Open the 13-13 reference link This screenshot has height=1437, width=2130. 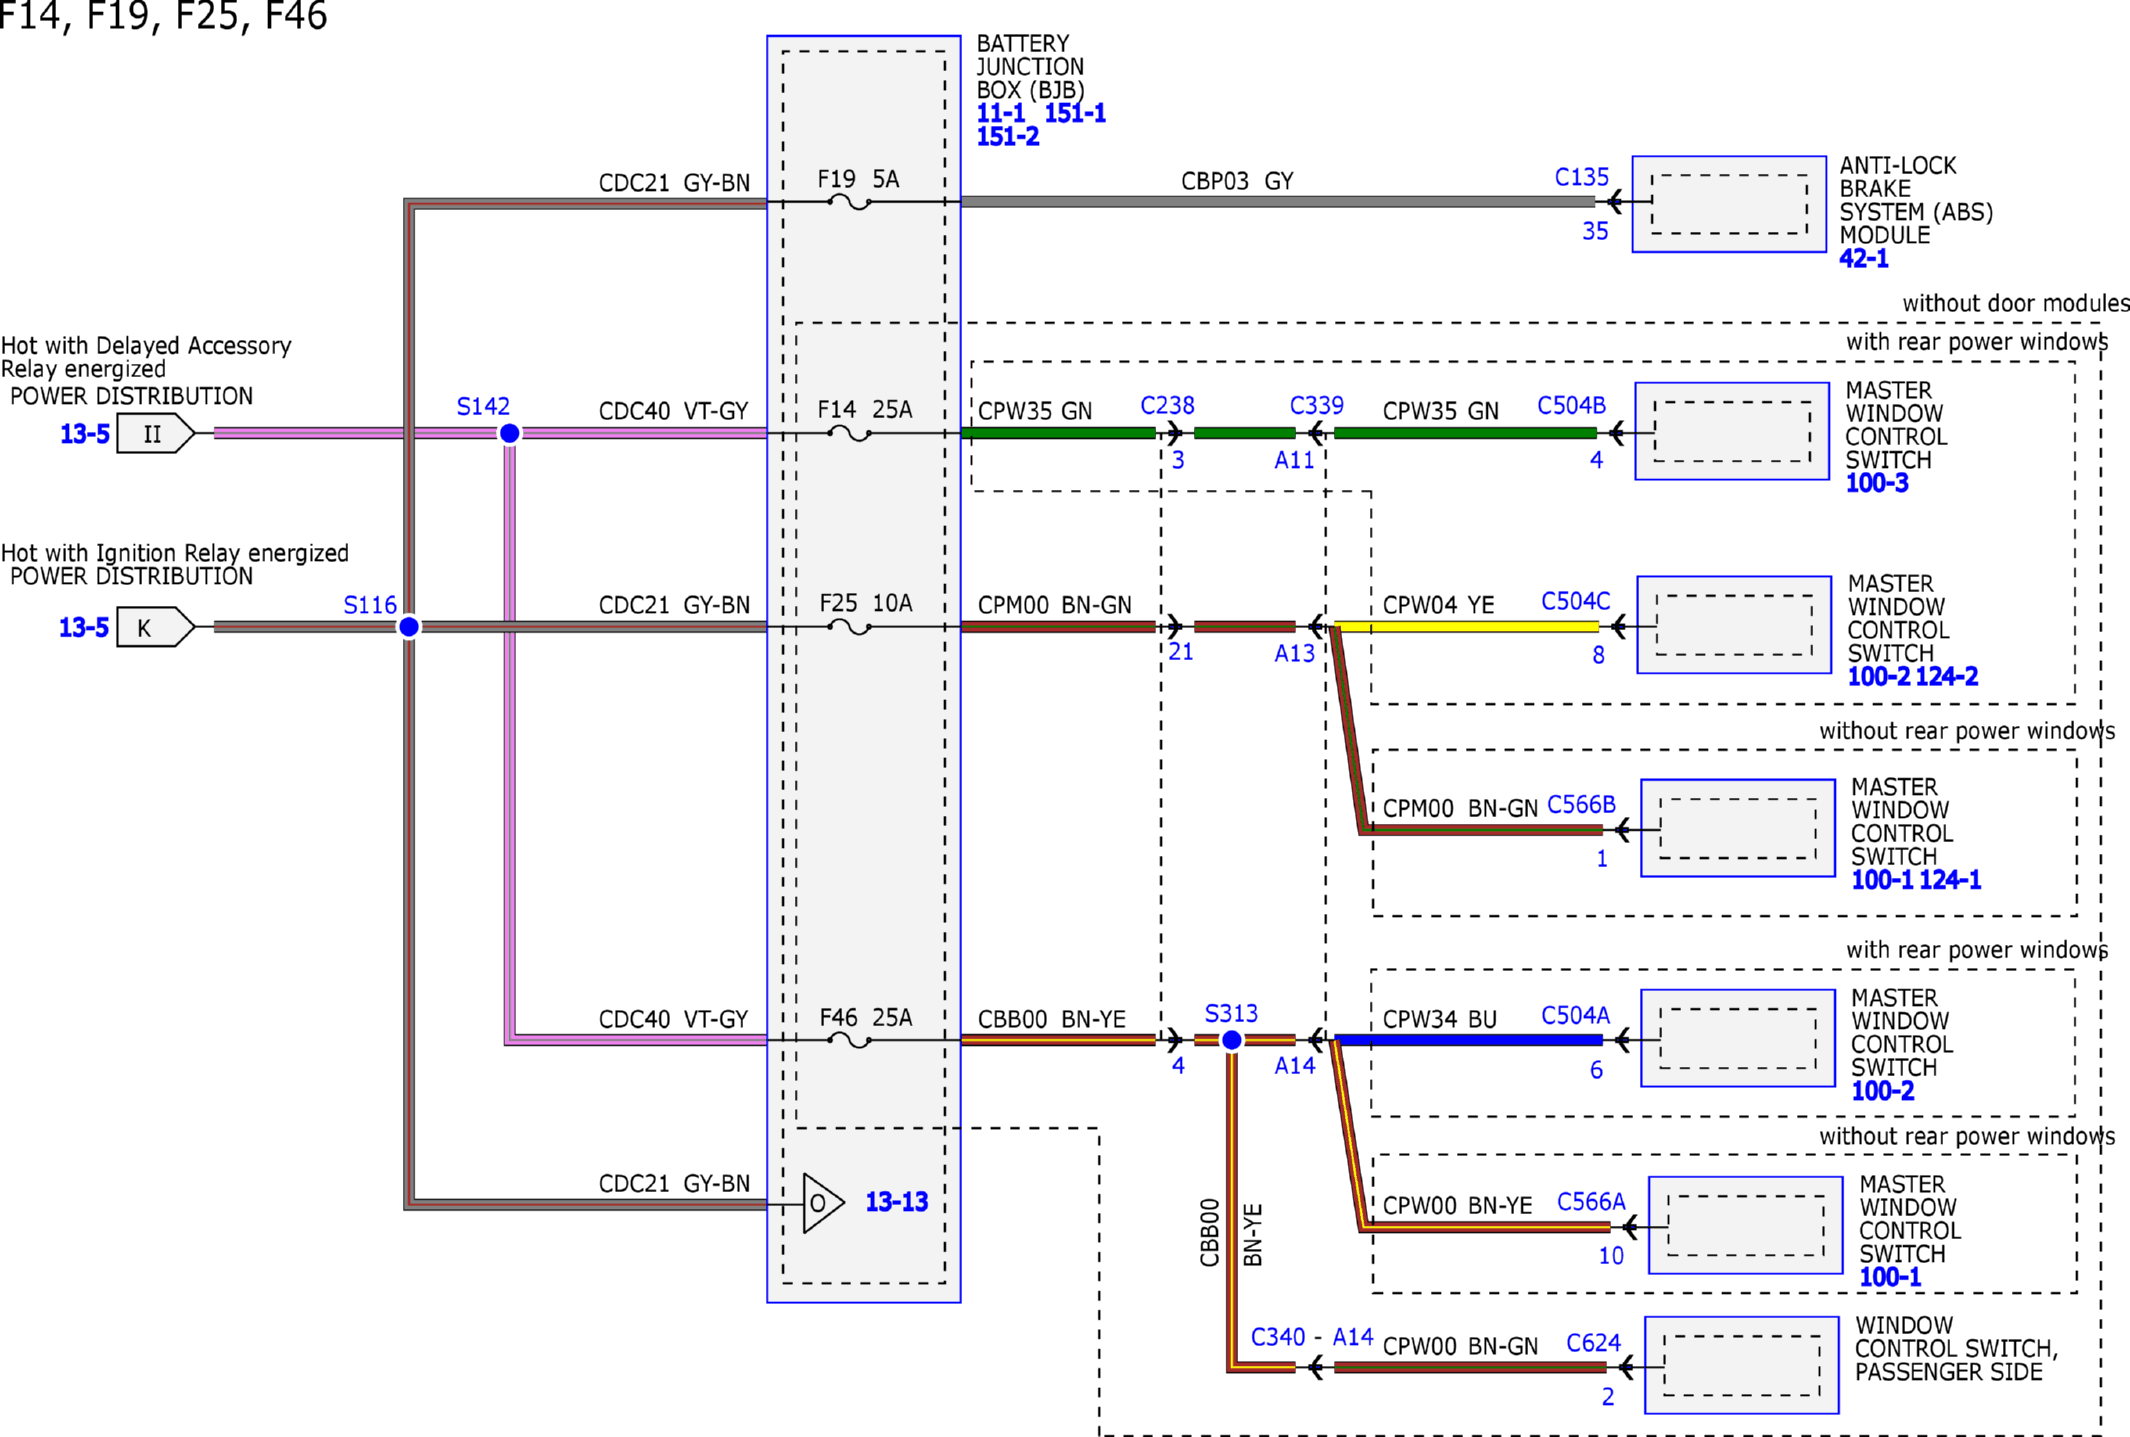[896, 1202]
